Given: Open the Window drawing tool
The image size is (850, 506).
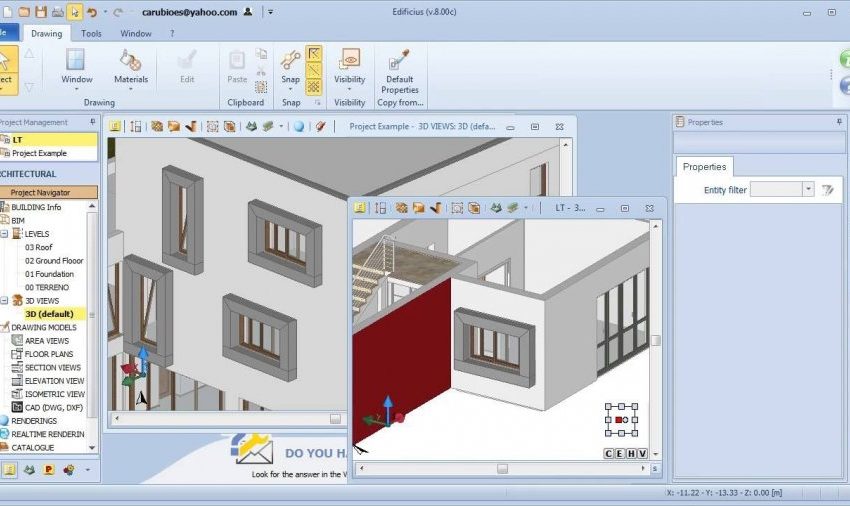Looking at the screenshot, I should coord(77,66).
